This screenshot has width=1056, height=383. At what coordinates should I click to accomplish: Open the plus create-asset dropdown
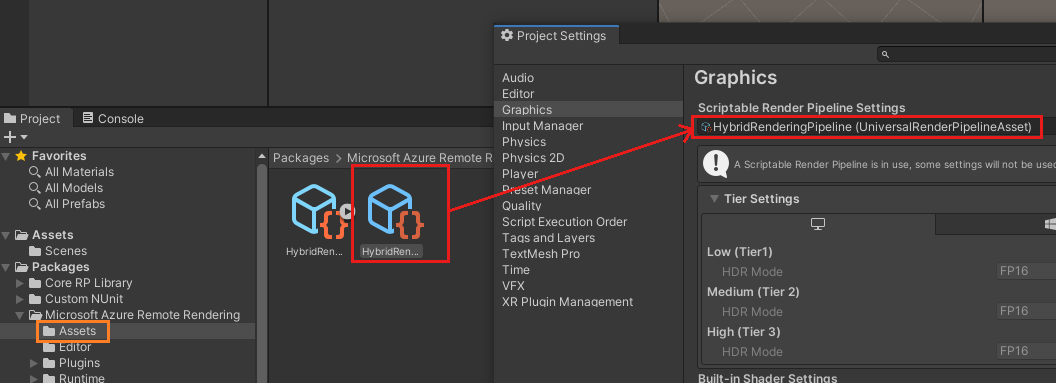[x=16, y=137]
